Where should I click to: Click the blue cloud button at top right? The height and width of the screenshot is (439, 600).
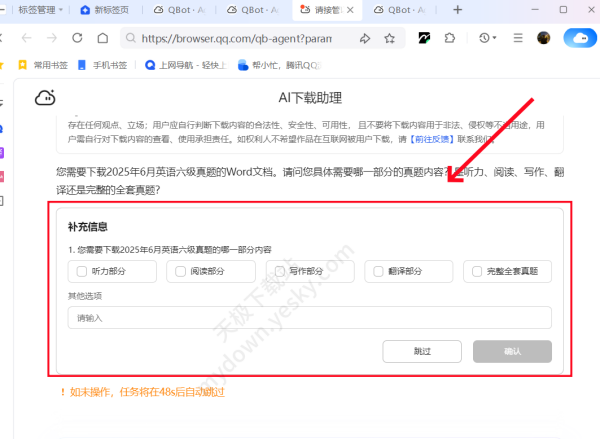pos(578,38)
